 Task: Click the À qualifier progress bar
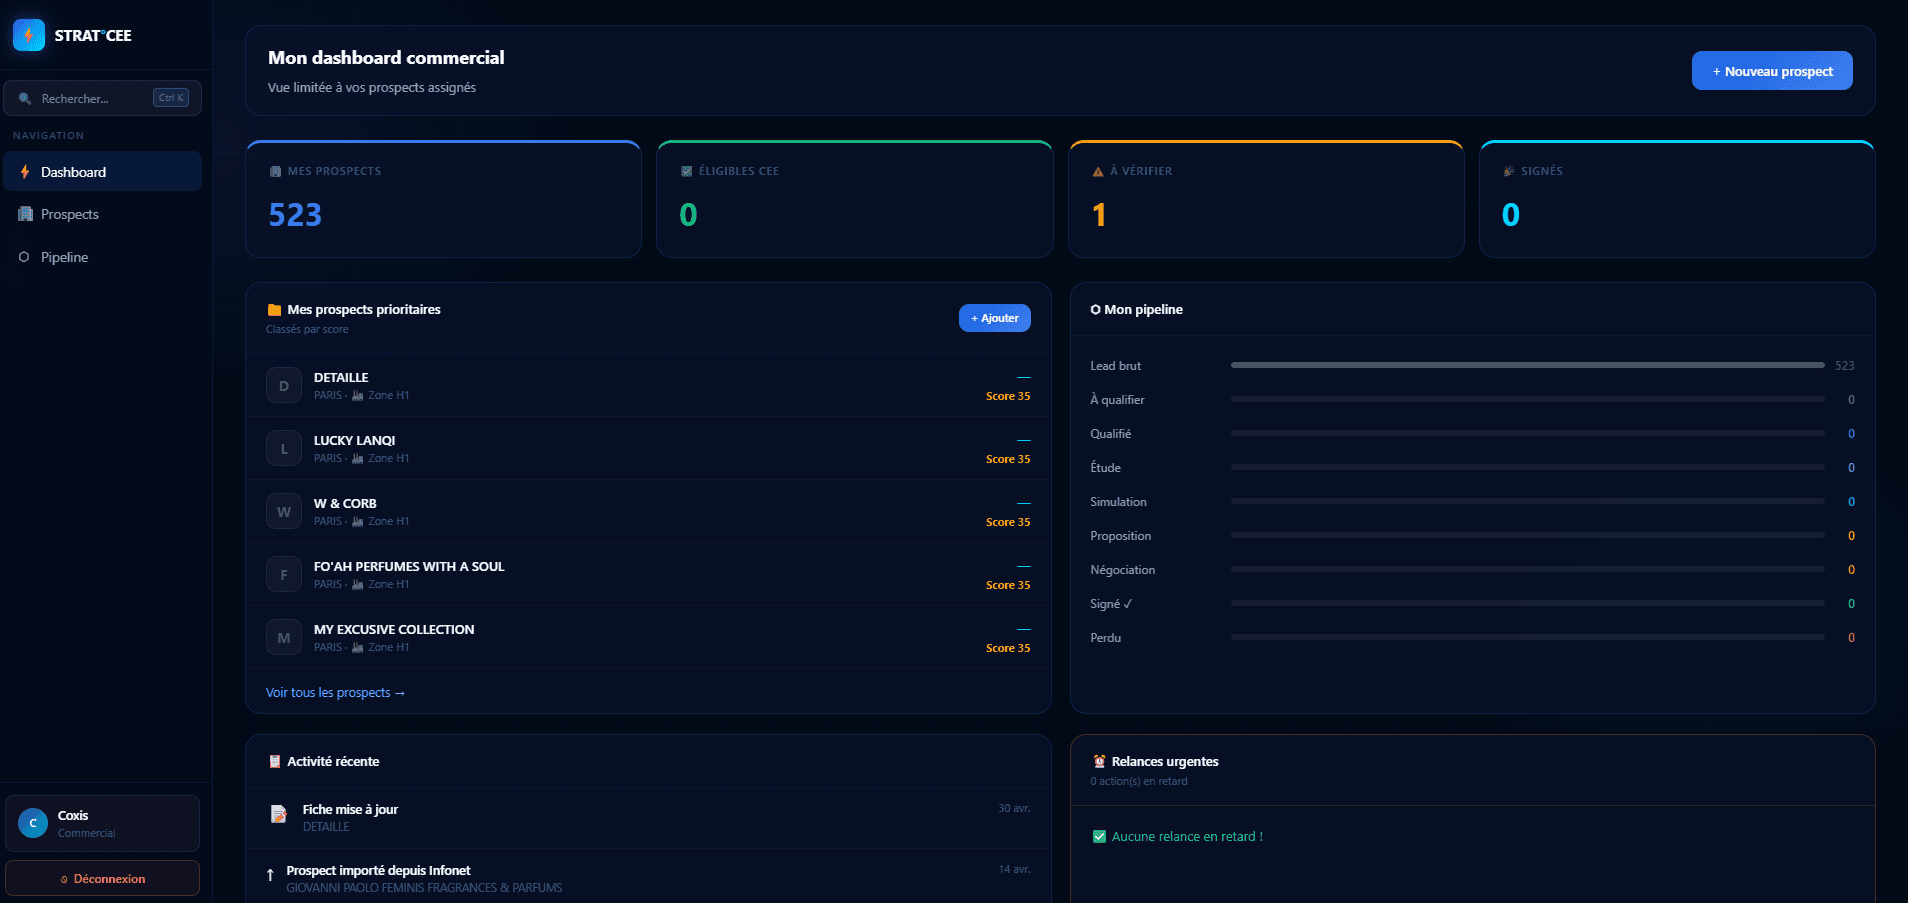pos(1527,400)
